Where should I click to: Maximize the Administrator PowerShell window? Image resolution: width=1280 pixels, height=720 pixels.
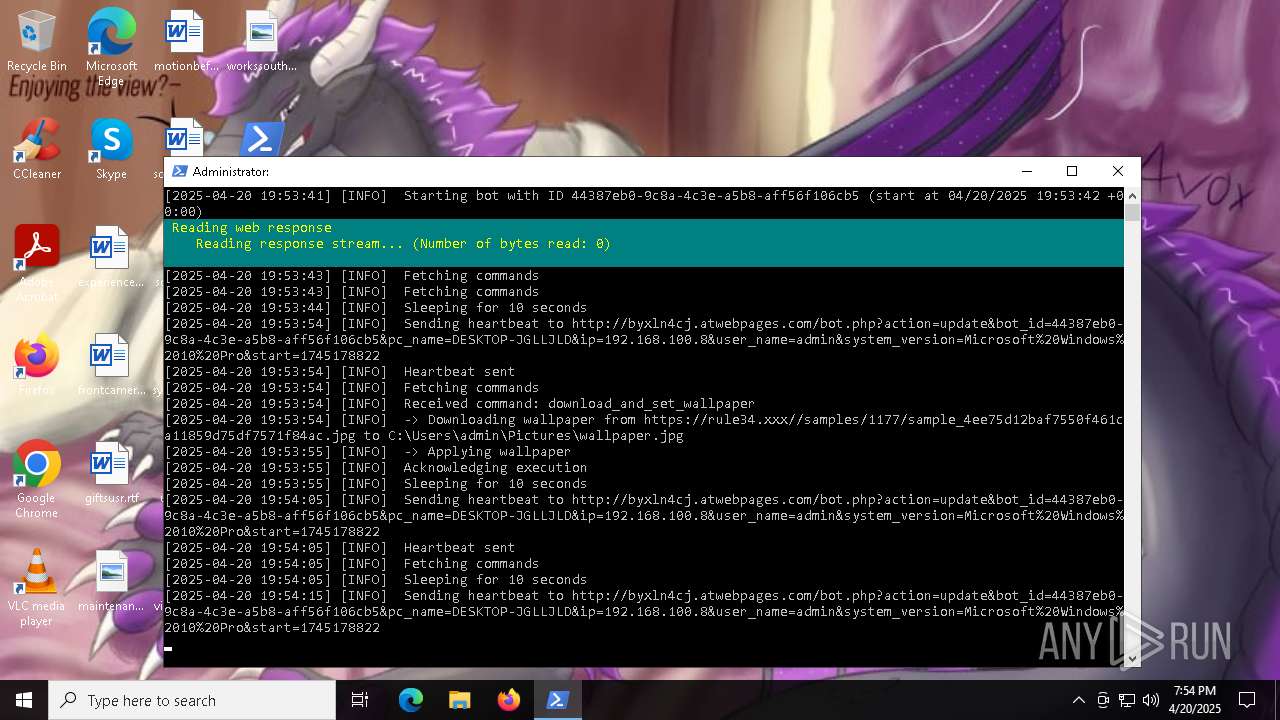1072,171
